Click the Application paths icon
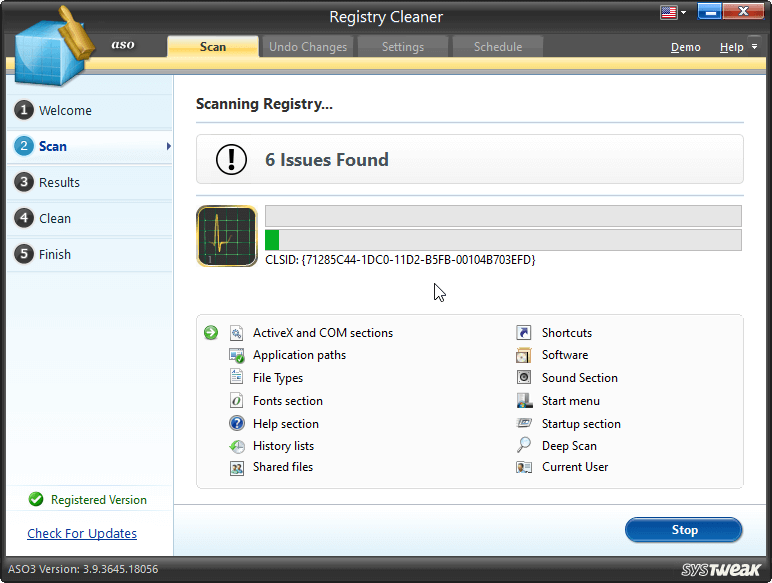 [x=237, y=355]
